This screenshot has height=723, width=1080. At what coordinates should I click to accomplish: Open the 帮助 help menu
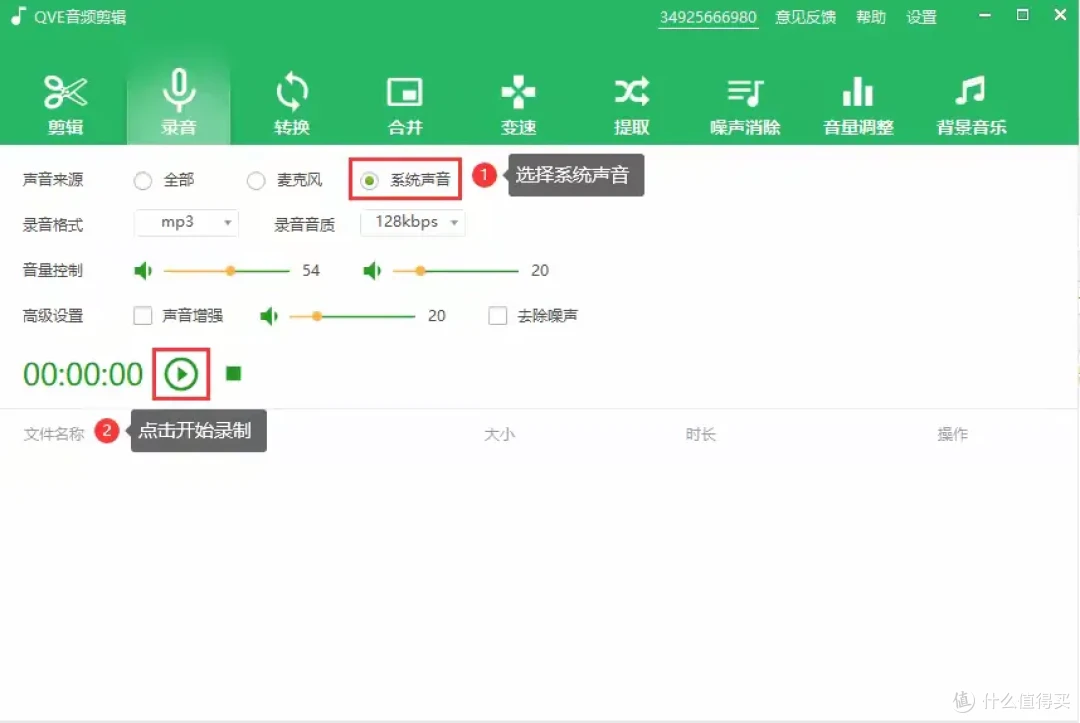click(x=871, y=17)
